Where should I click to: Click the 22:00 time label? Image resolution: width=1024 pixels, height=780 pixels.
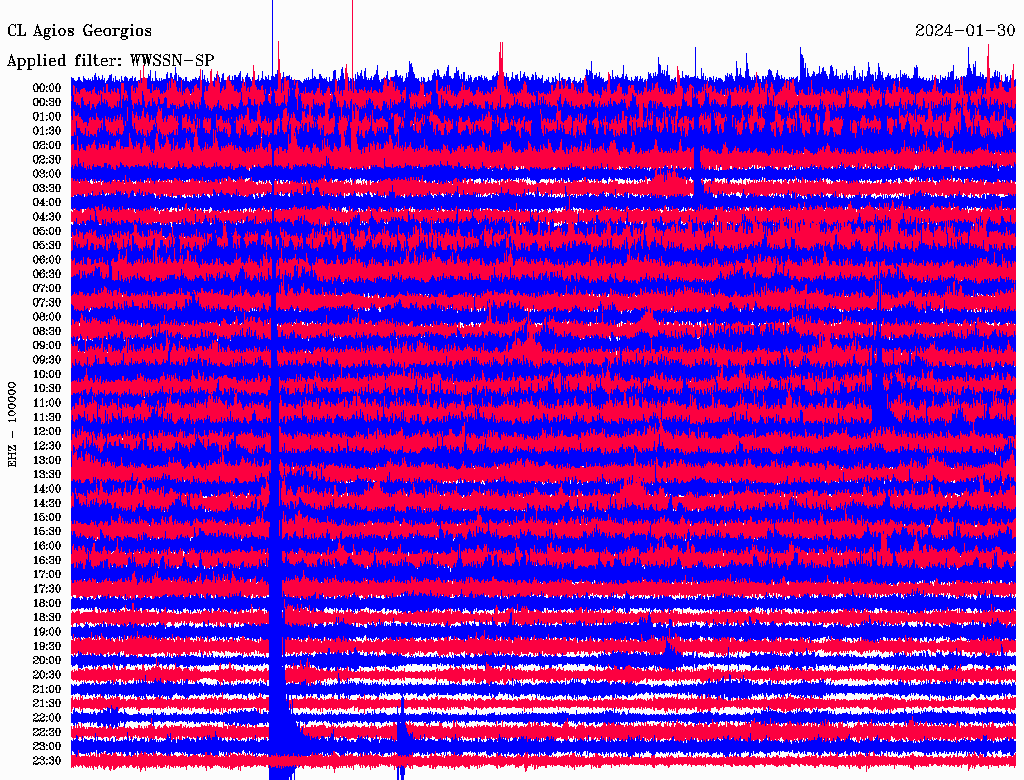(x=47, y=718)
